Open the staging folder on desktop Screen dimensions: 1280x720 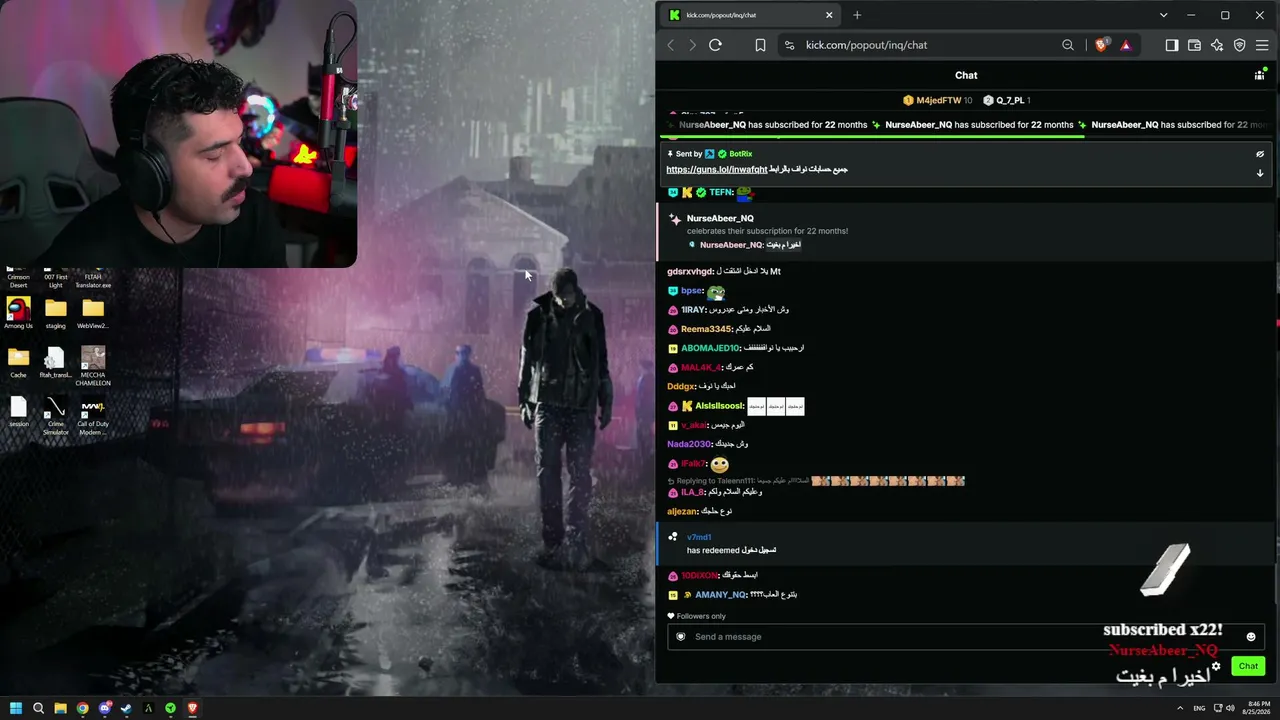pyautogui.click(x=56, y=313)
